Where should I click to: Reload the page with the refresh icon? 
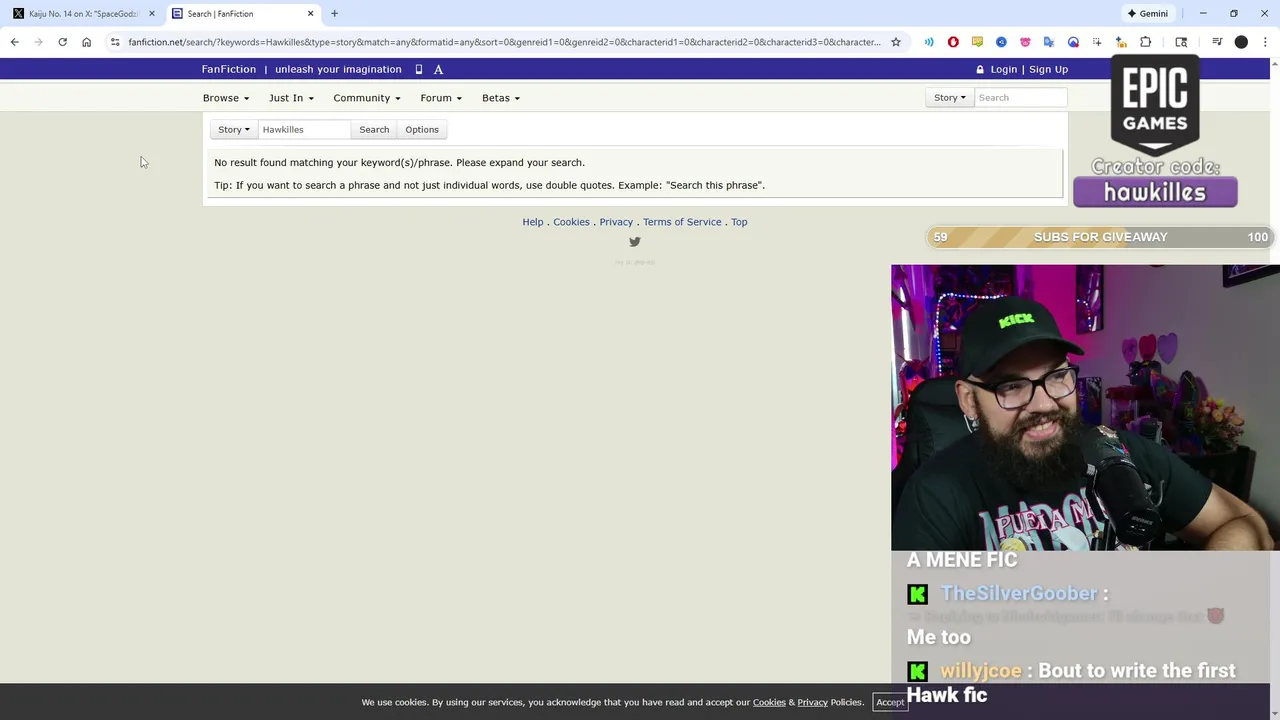pos(62,42)
